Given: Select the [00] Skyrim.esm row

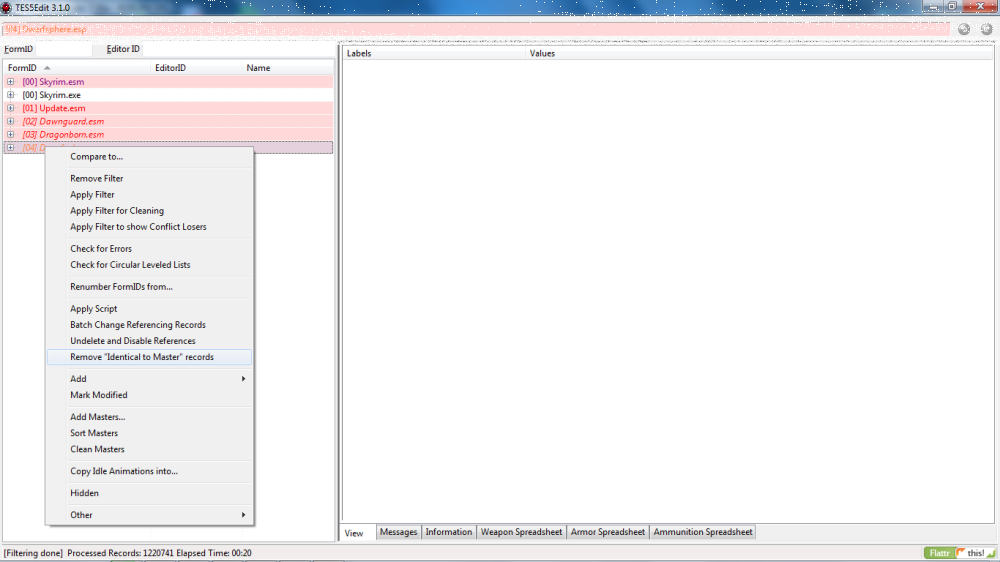Looking at the screenshot, I should 168,82.
